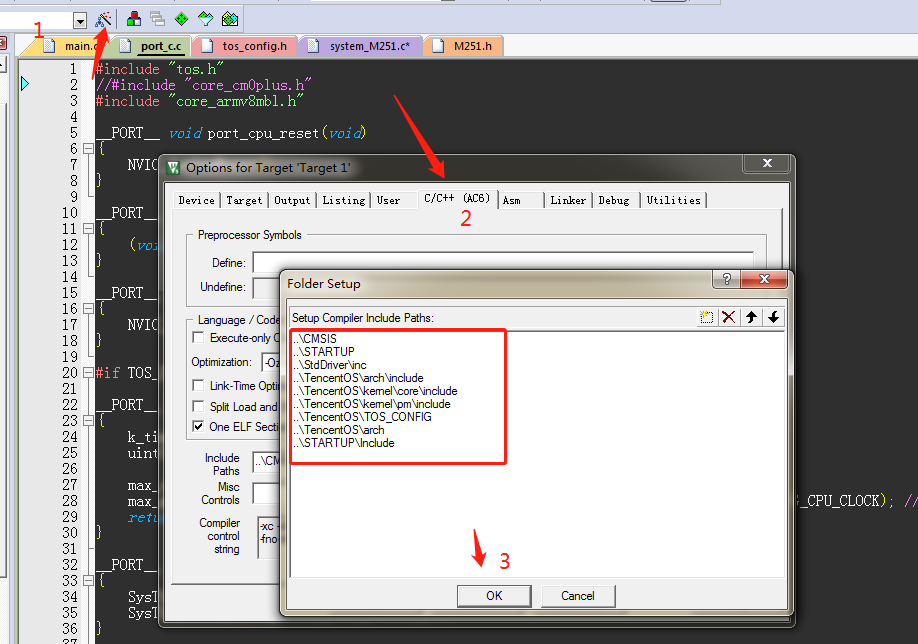The width and height of the screenshot is (918, 644).
Task: Collapse the #if fold at line 20
Action: coord(88,372)
